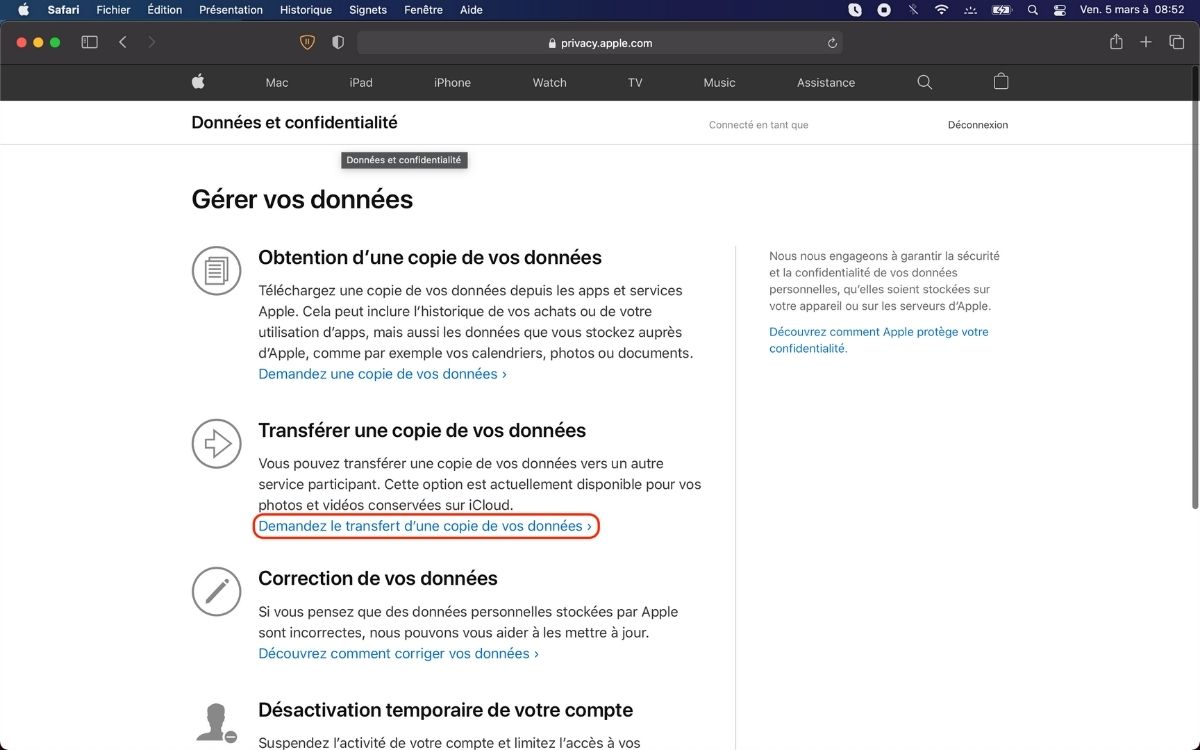Open the privacy report shield icon
The height and width of the screenshot is (750, 1200).
tap(338, 42)
